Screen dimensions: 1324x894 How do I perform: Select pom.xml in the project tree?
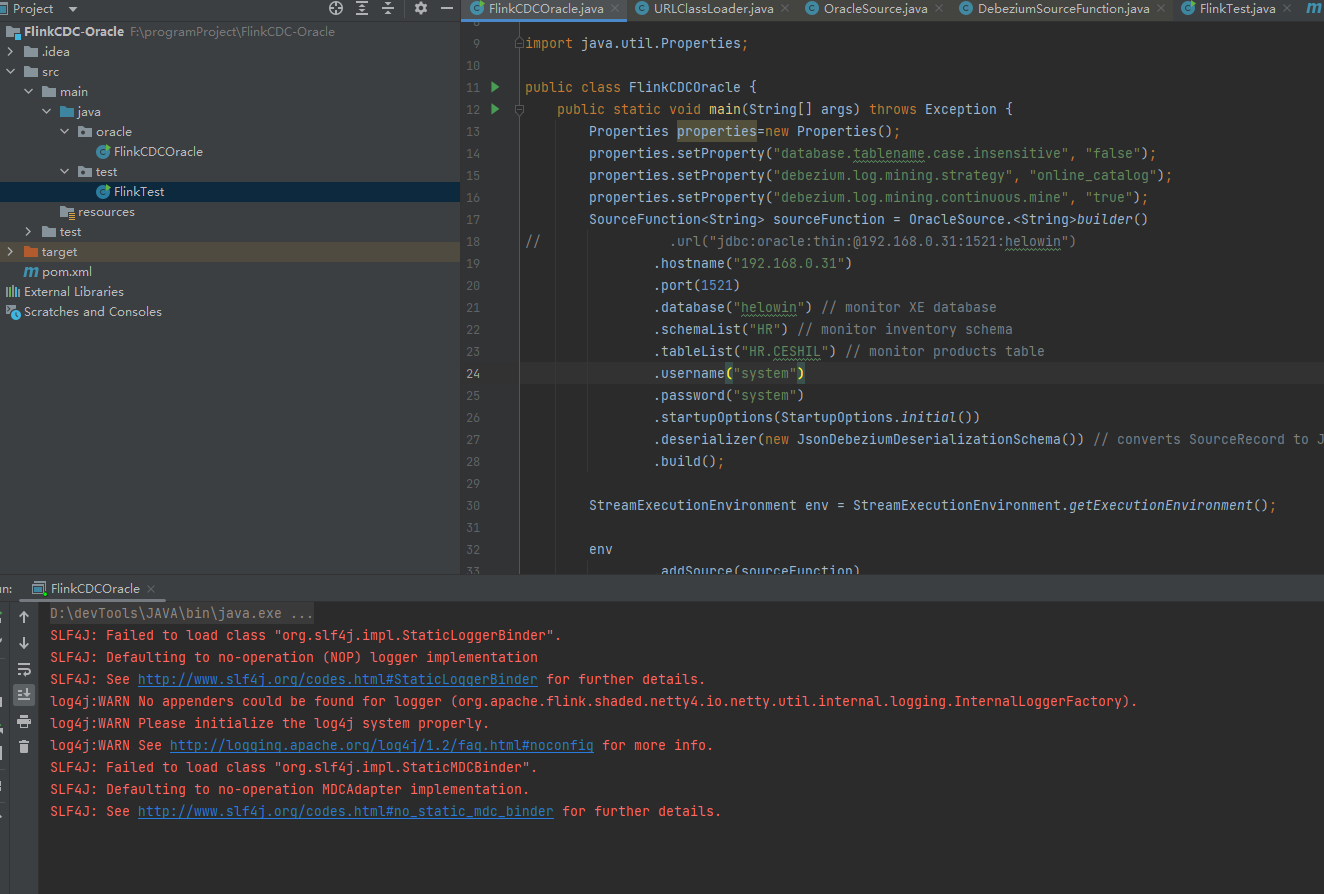[x=67, y=272]
